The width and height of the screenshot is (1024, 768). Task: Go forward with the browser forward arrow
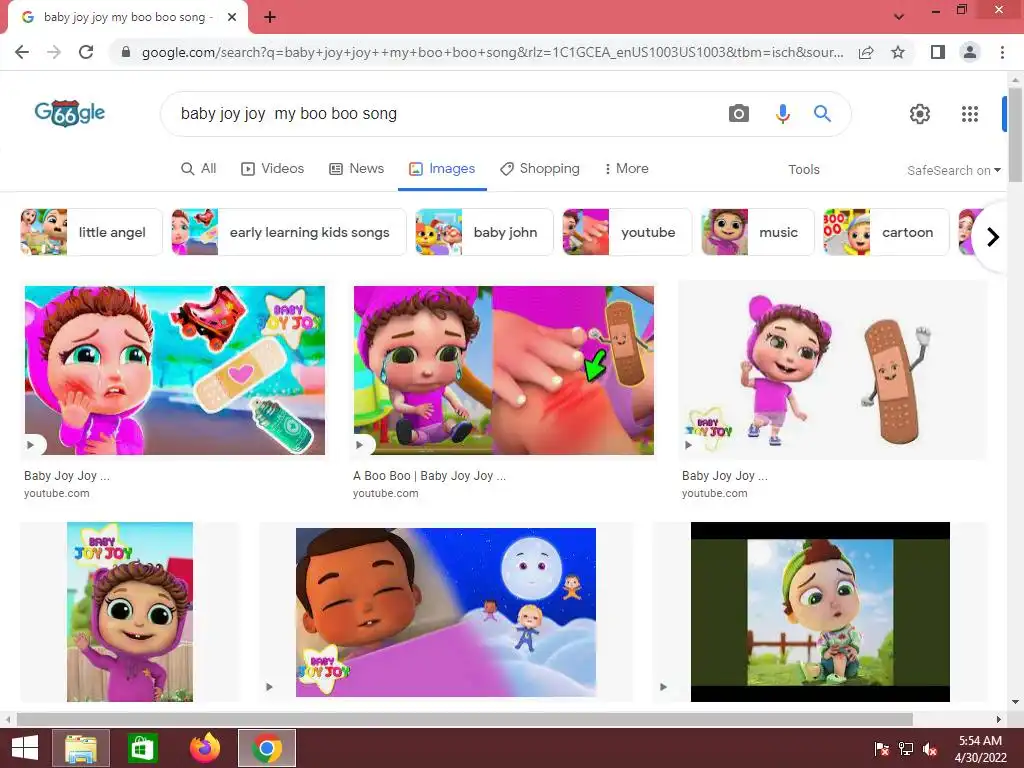point(54,52)
